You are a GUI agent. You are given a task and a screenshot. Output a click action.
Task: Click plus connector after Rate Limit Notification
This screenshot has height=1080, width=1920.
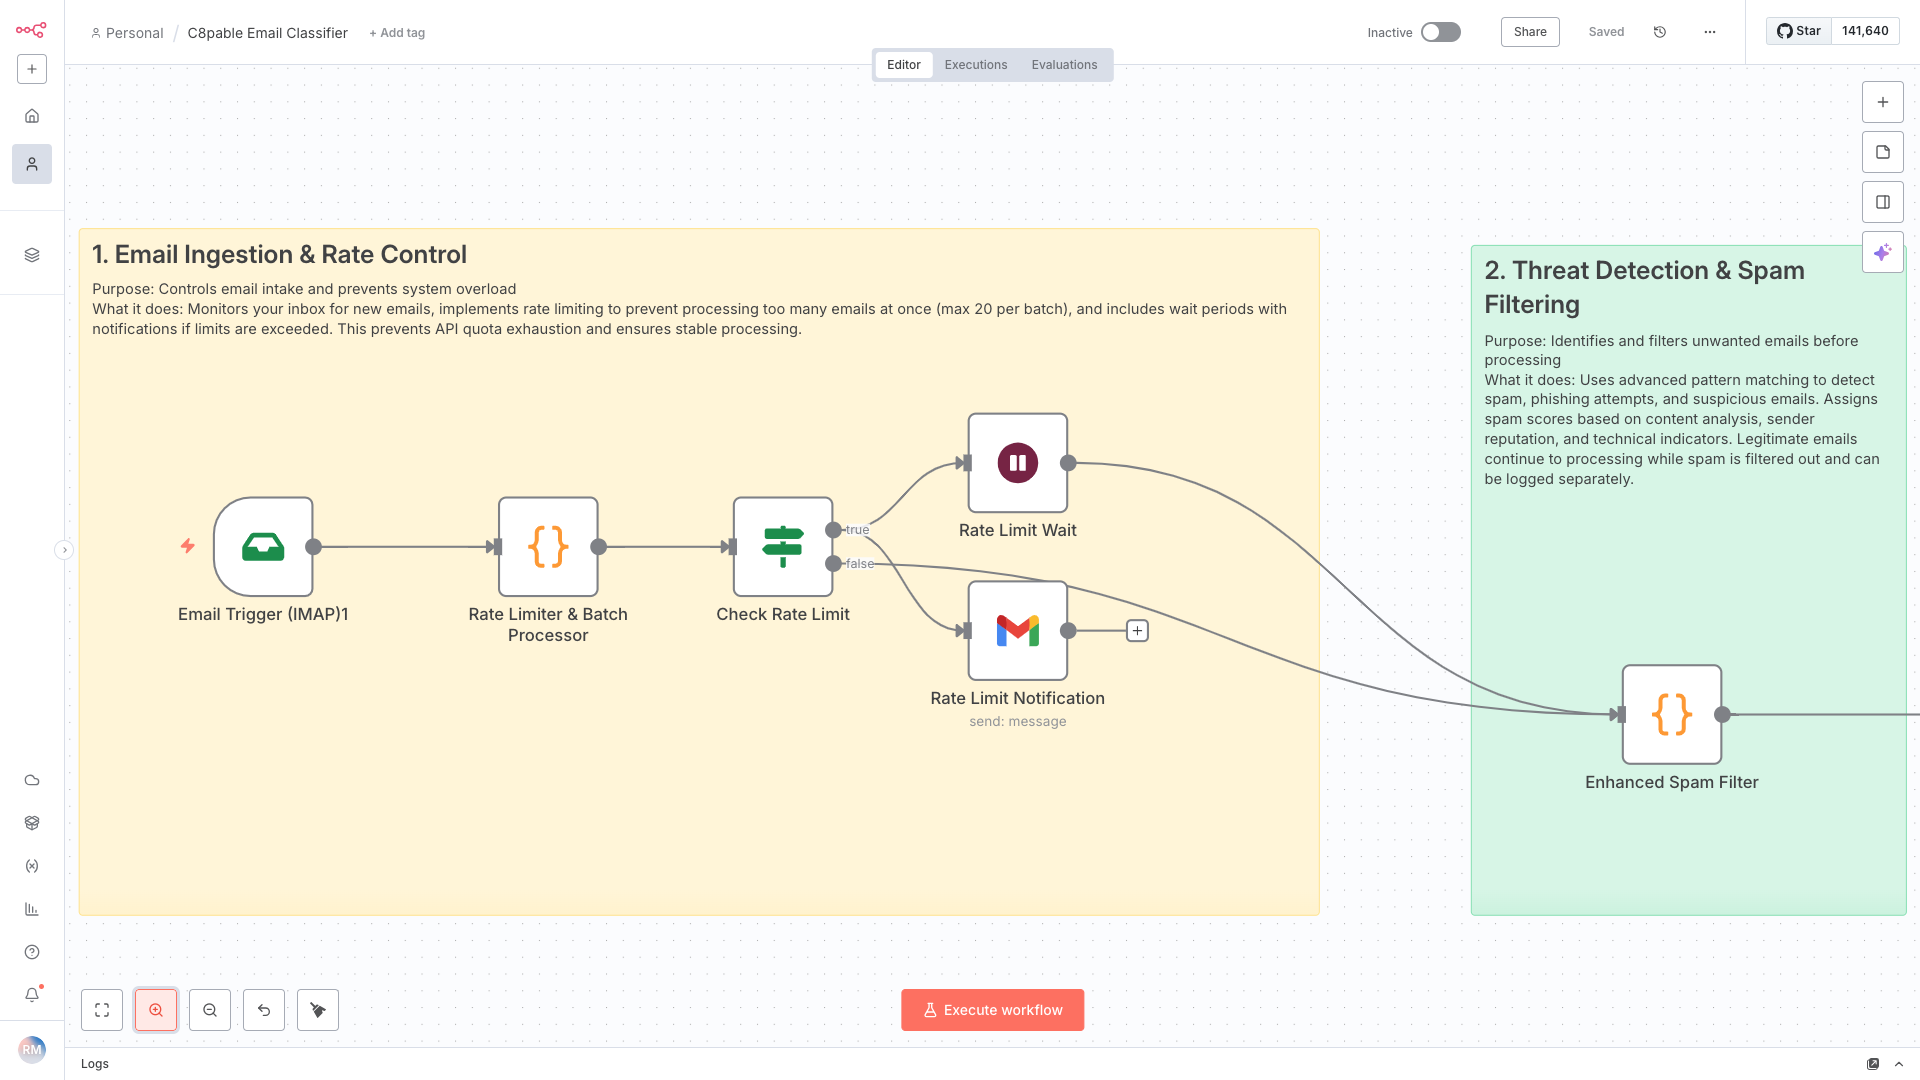(1137, 631)
